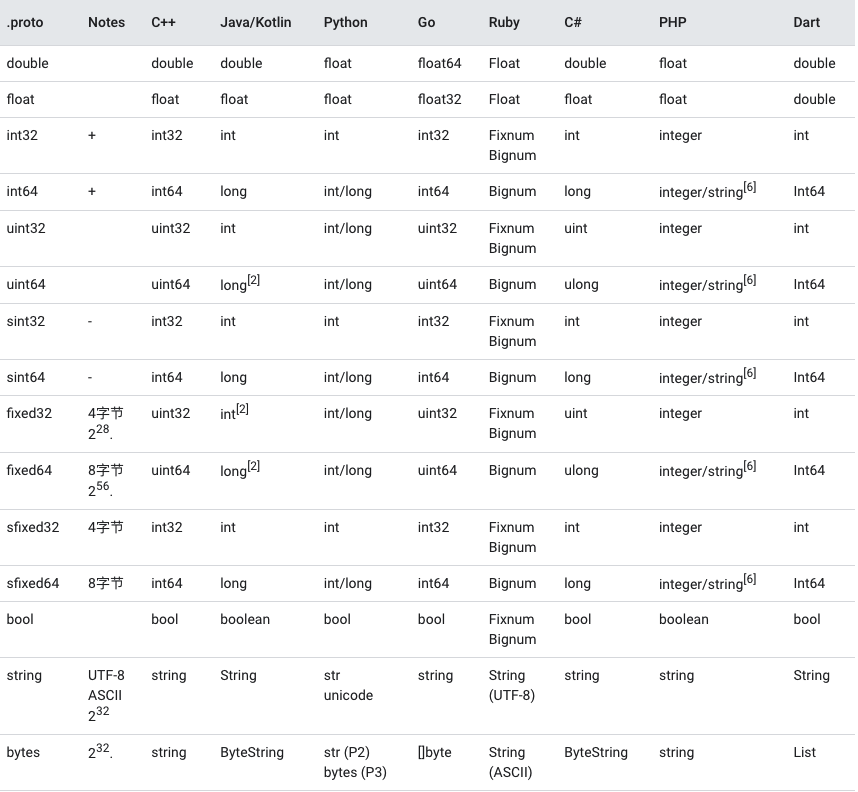Click the Java/Kotlin column header
858x792 pixels.
point(256,22)
